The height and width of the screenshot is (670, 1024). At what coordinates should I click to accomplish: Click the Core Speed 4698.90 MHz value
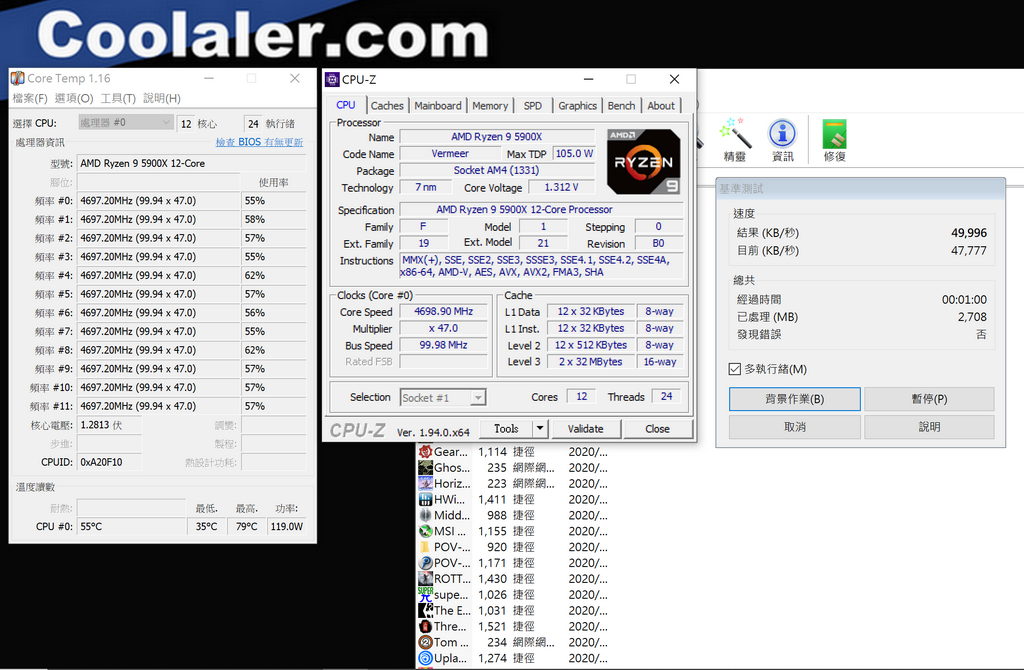[x=443, y=311]
